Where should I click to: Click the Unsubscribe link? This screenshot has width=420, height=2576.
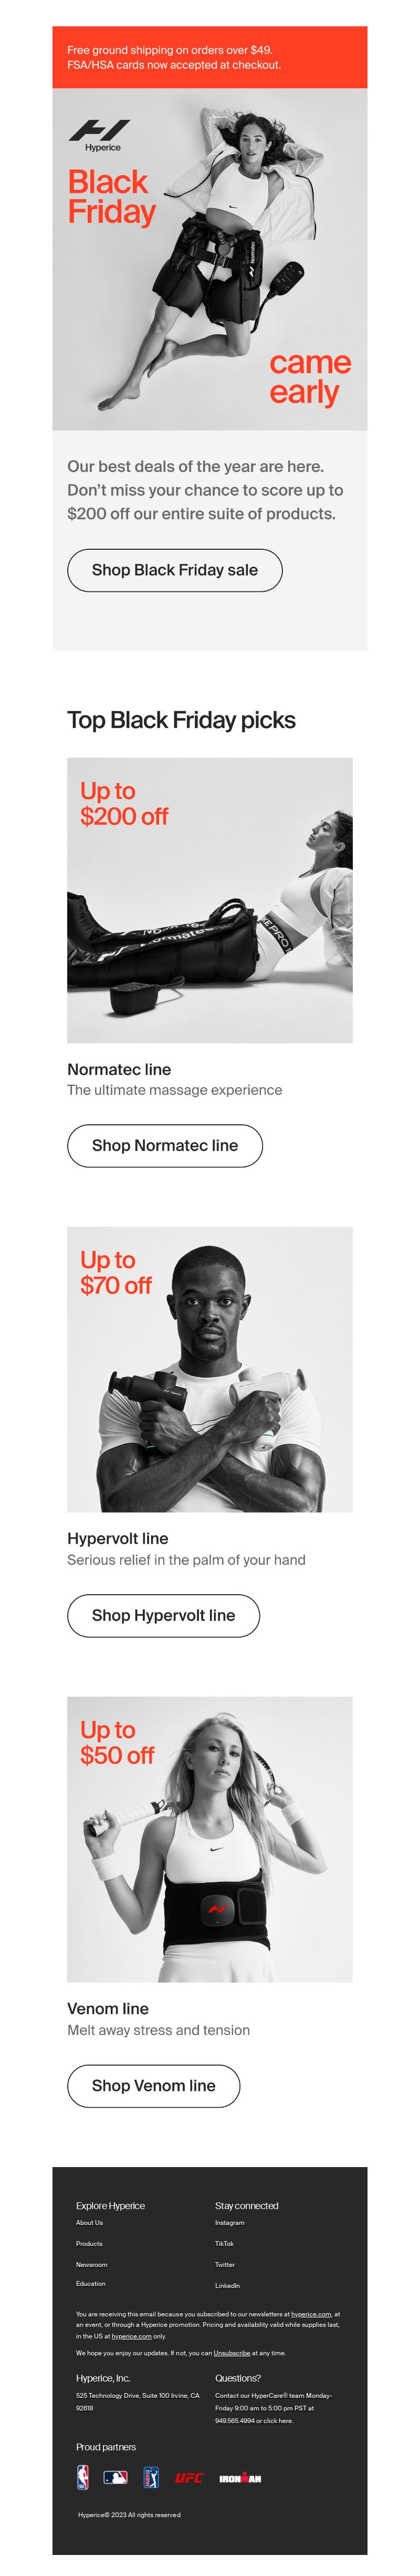point(232,2353)
